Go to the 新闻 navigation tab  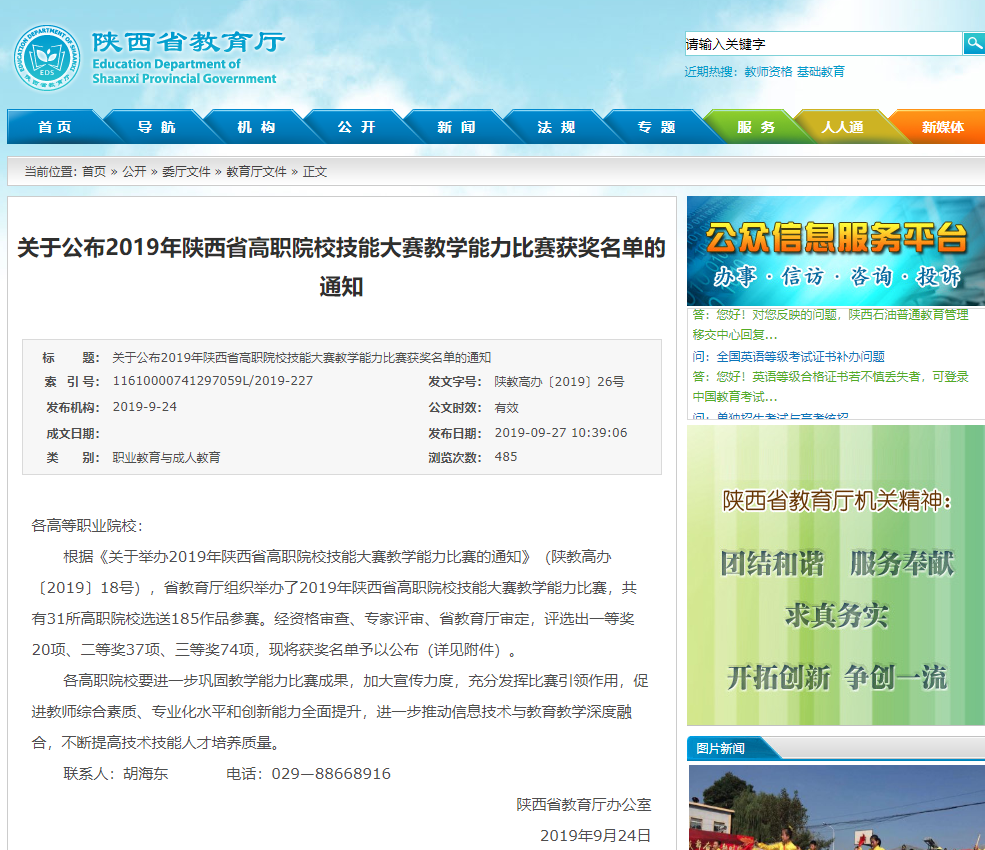click(456, 127)
